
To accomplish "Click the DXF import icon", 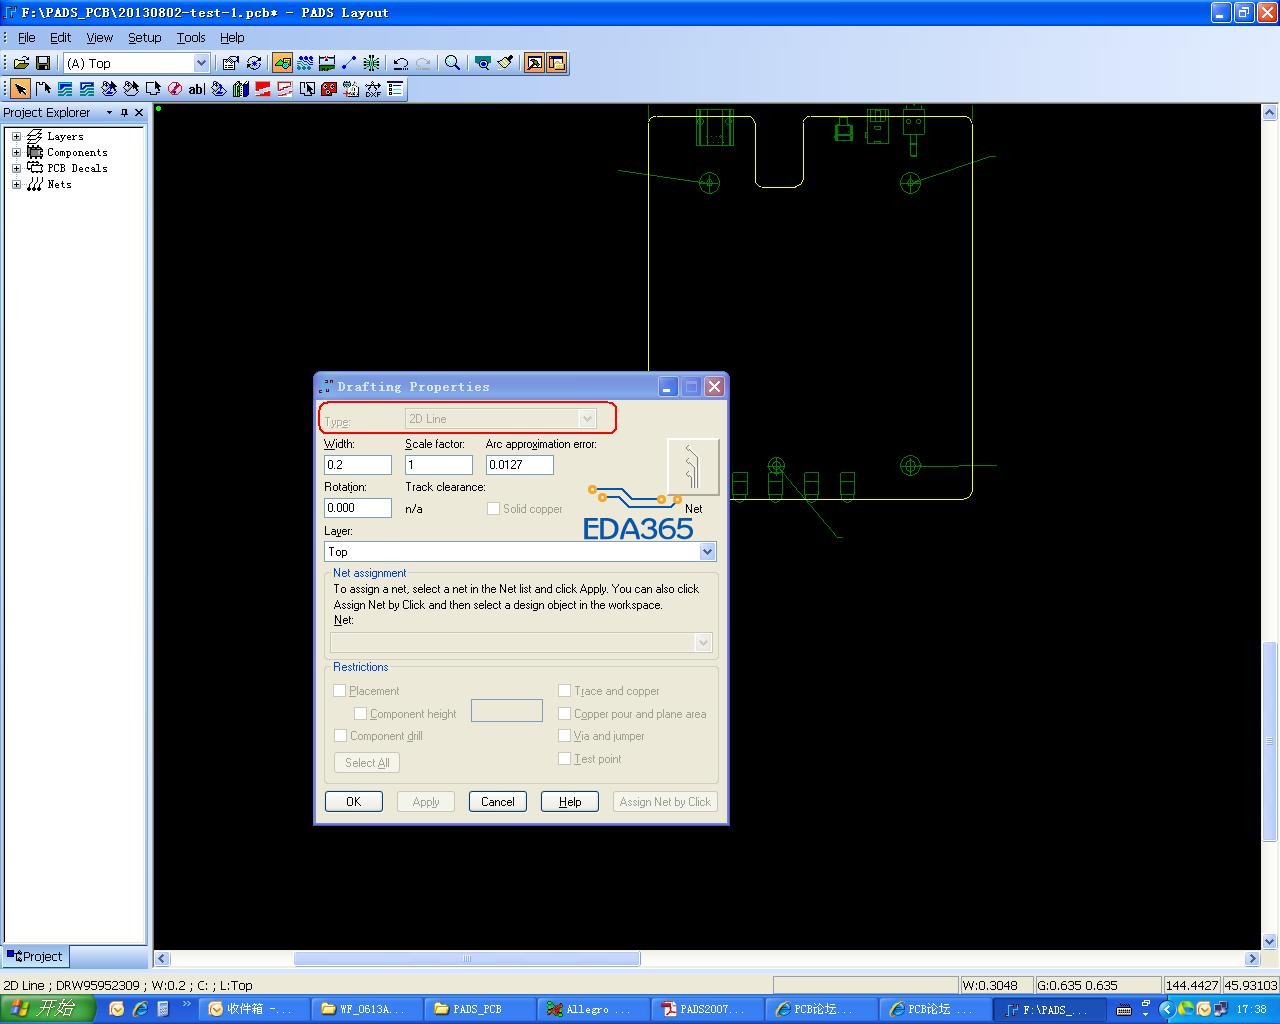I will [373, 89].
